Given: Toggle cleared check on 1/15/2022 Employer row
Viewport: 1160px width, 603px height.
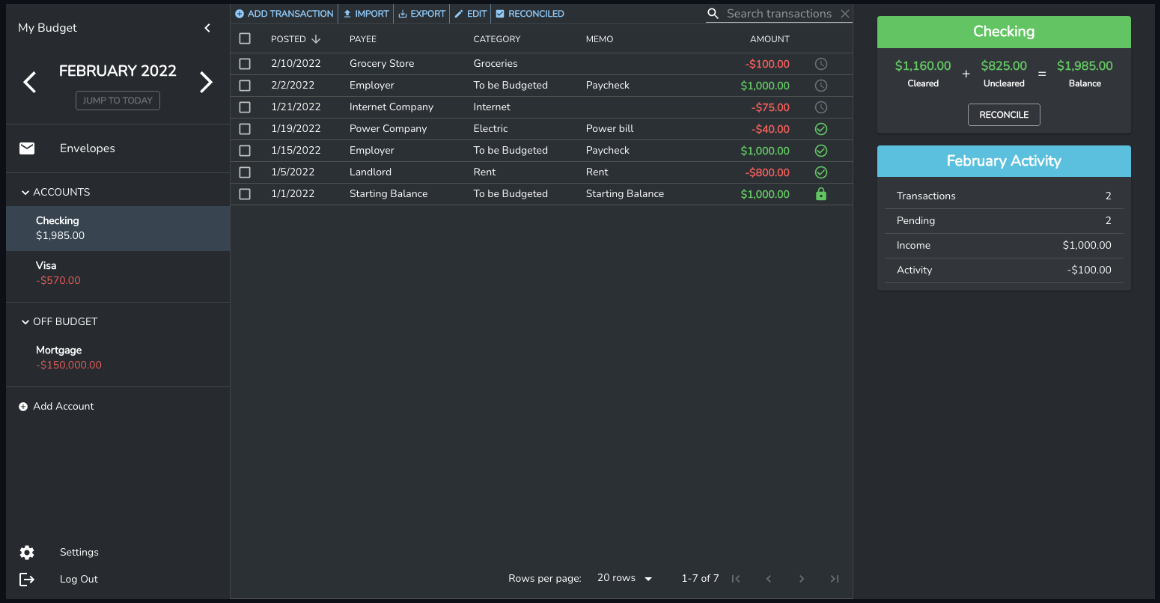Looking at the screenshot, I should point(820,150).
